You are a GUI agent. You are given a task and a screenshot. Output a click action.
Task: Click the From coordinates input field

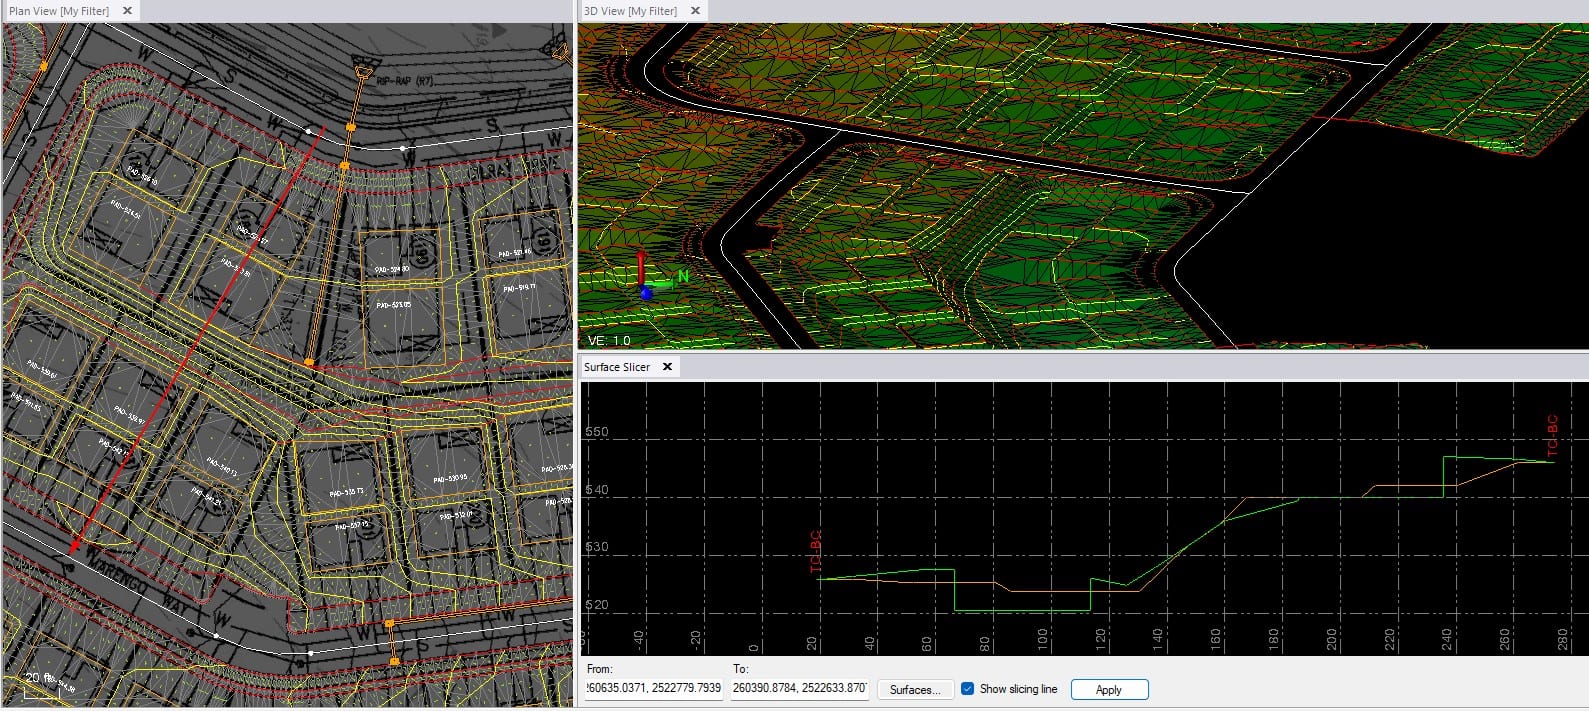[654, 689]
